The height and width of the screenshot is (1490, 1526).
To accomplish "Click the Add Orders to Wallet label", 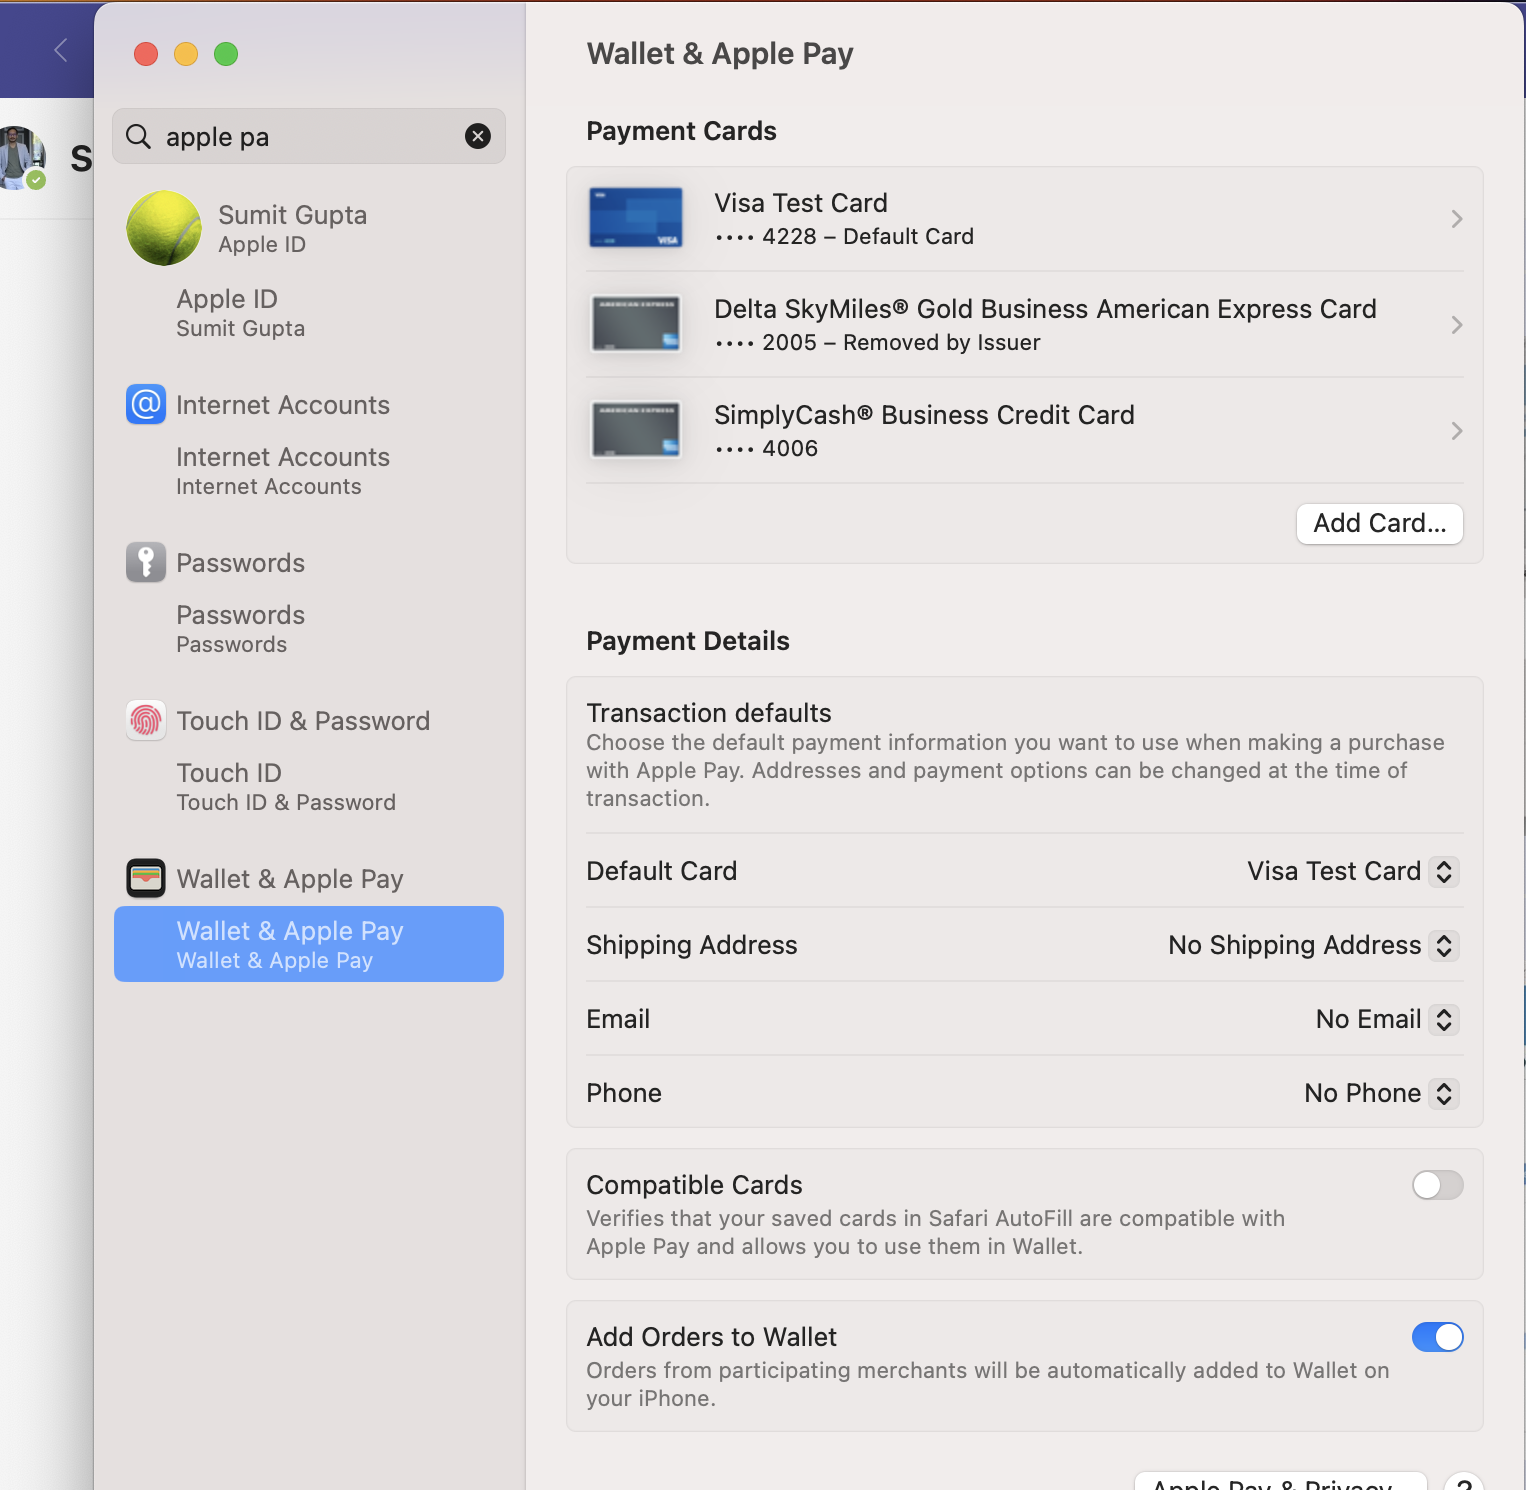I will tap(711, 1337).
